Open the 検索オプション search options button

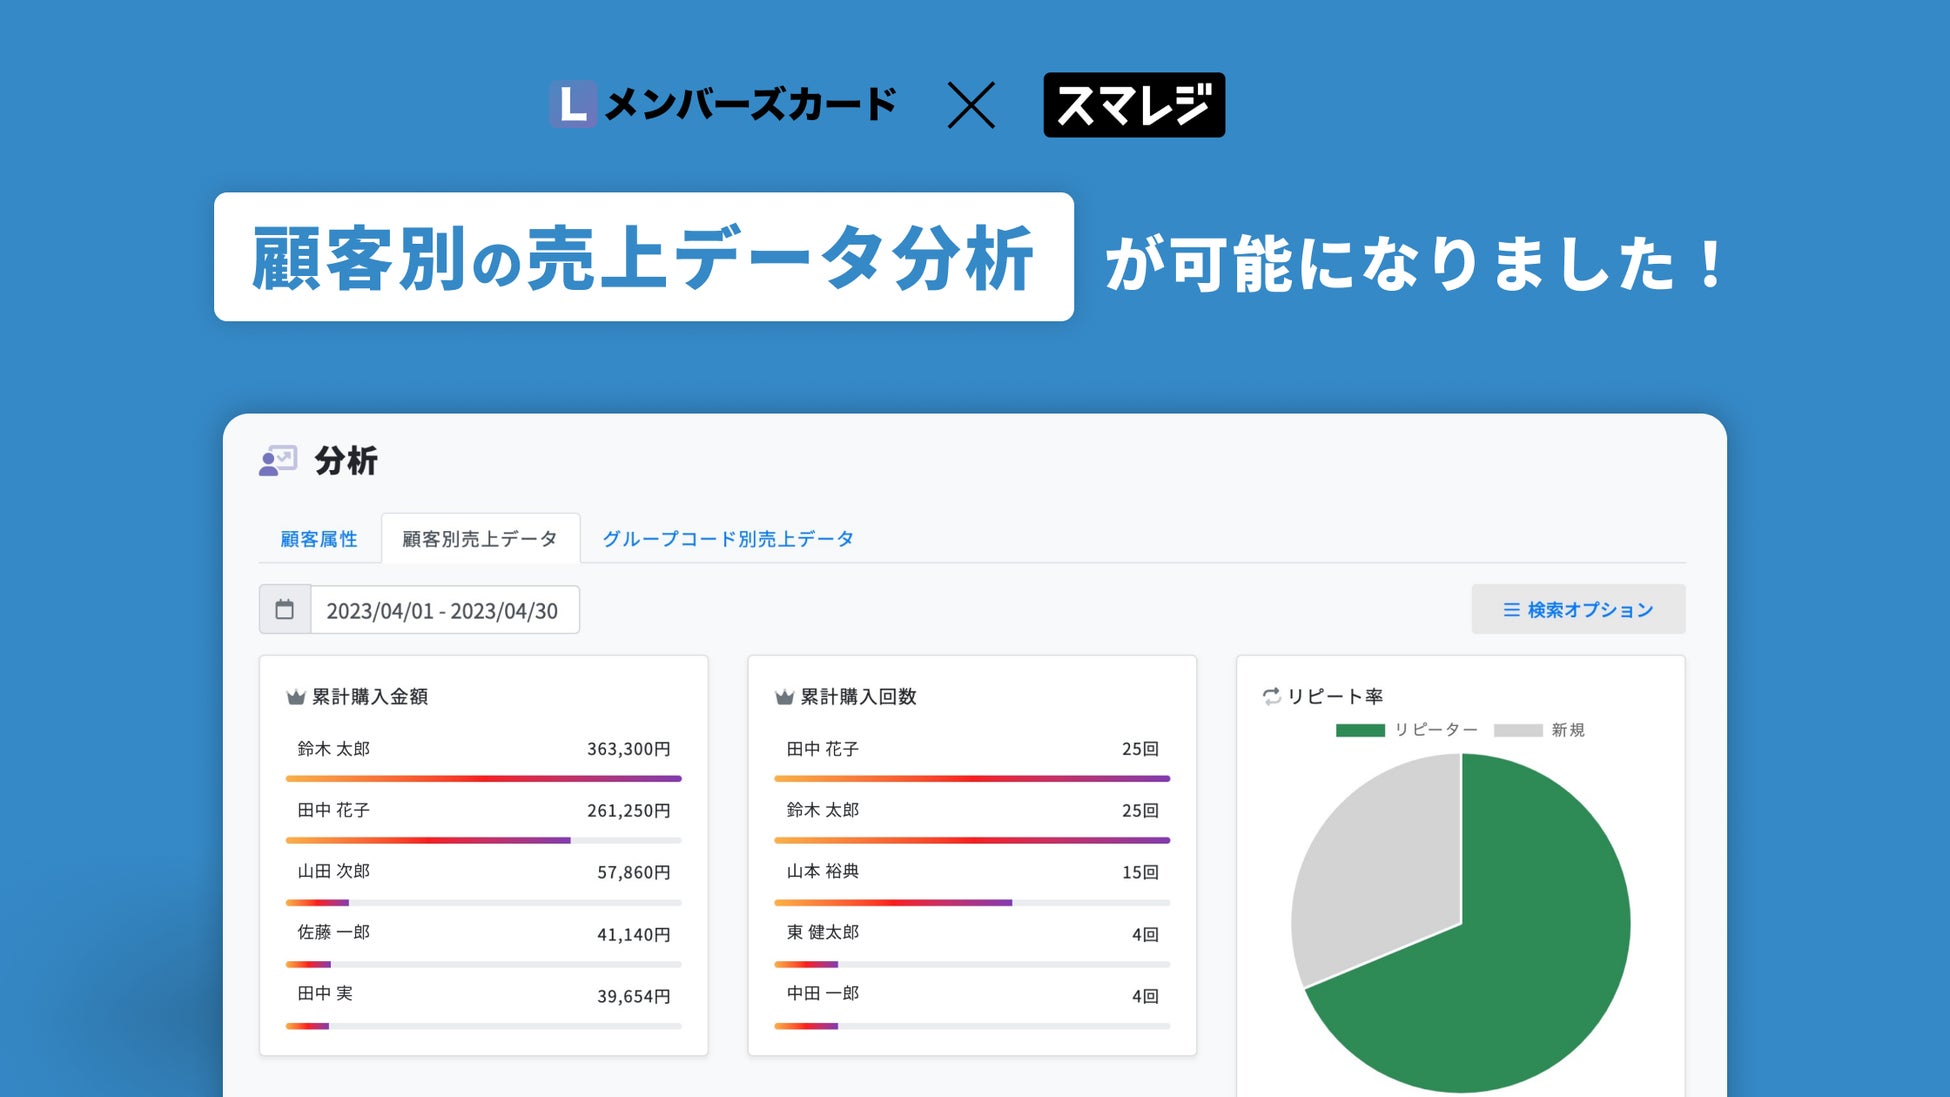1578,609
